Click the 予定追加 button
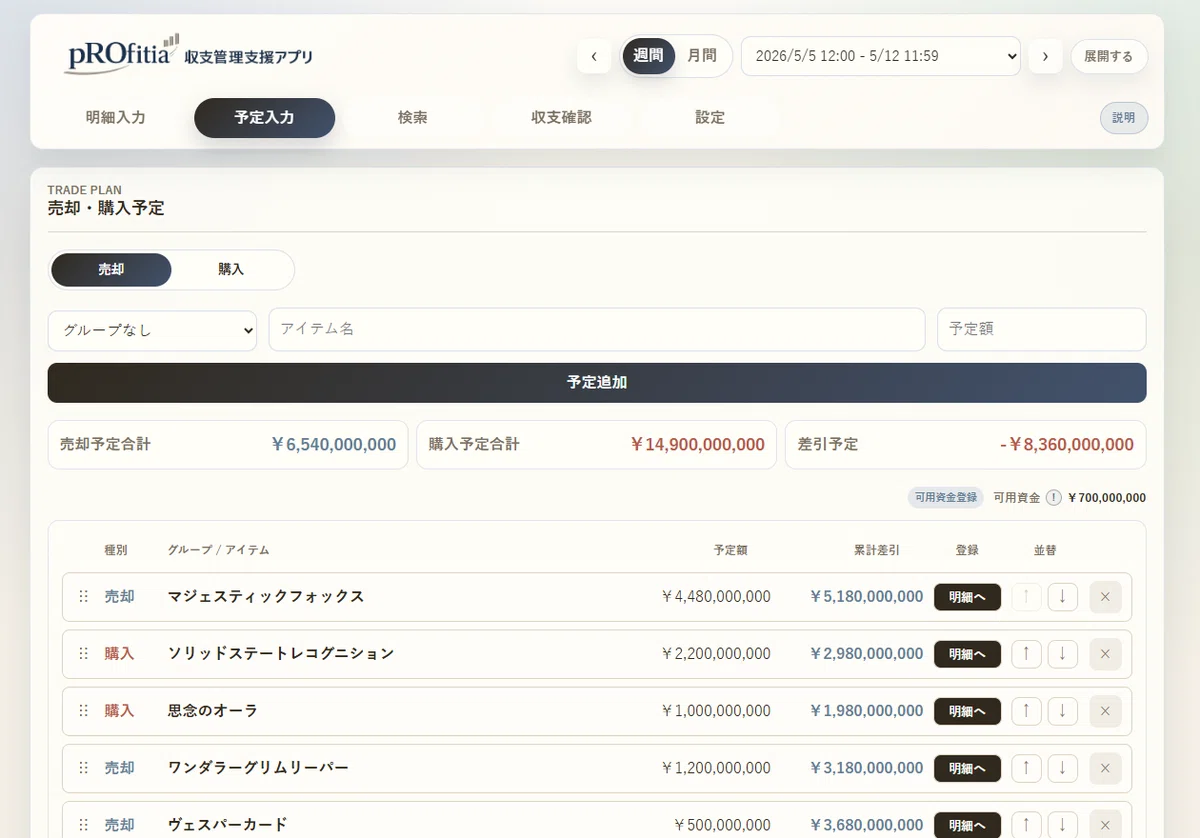Image resolution: width=1200 pixels, height=838 pixels. click(597, 383)
